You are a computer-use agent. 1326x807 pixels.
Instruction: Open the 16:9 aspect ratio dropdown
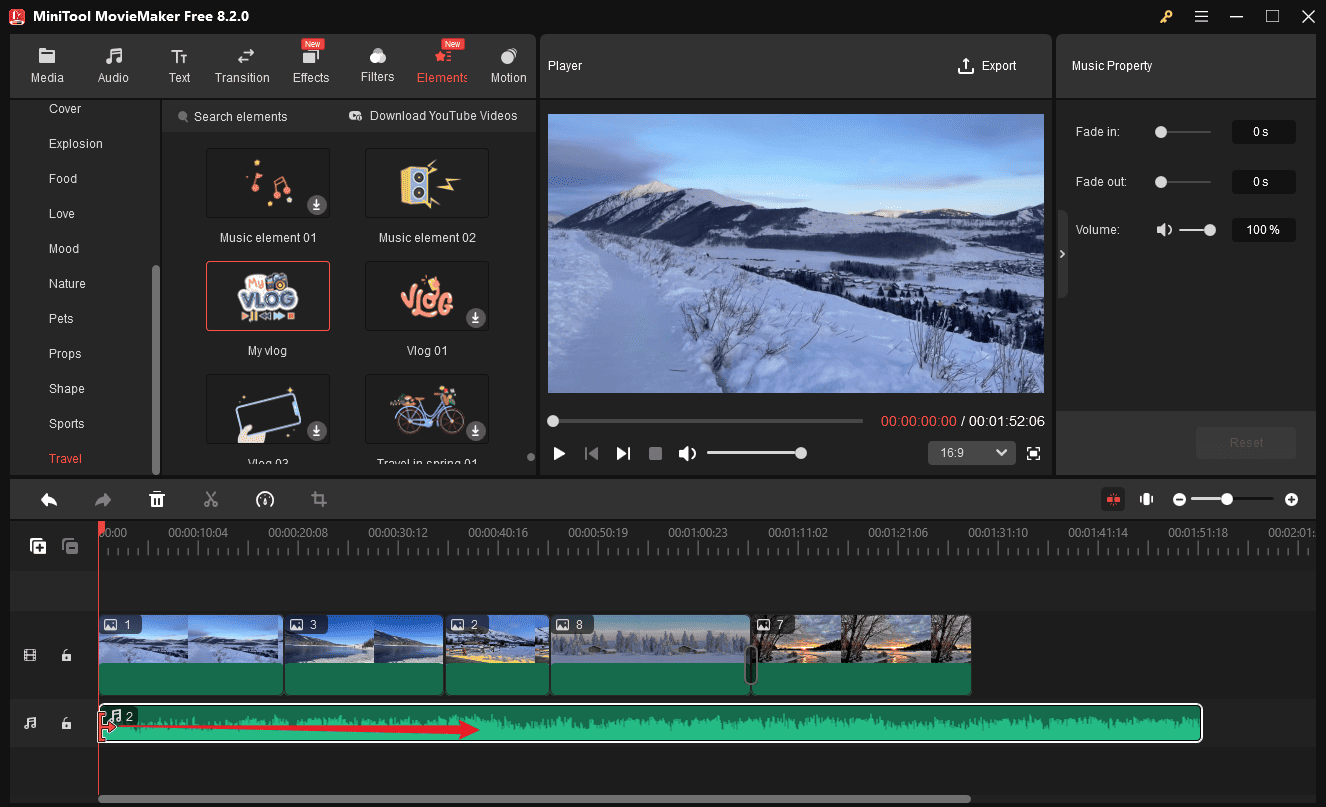coord(972,454)
